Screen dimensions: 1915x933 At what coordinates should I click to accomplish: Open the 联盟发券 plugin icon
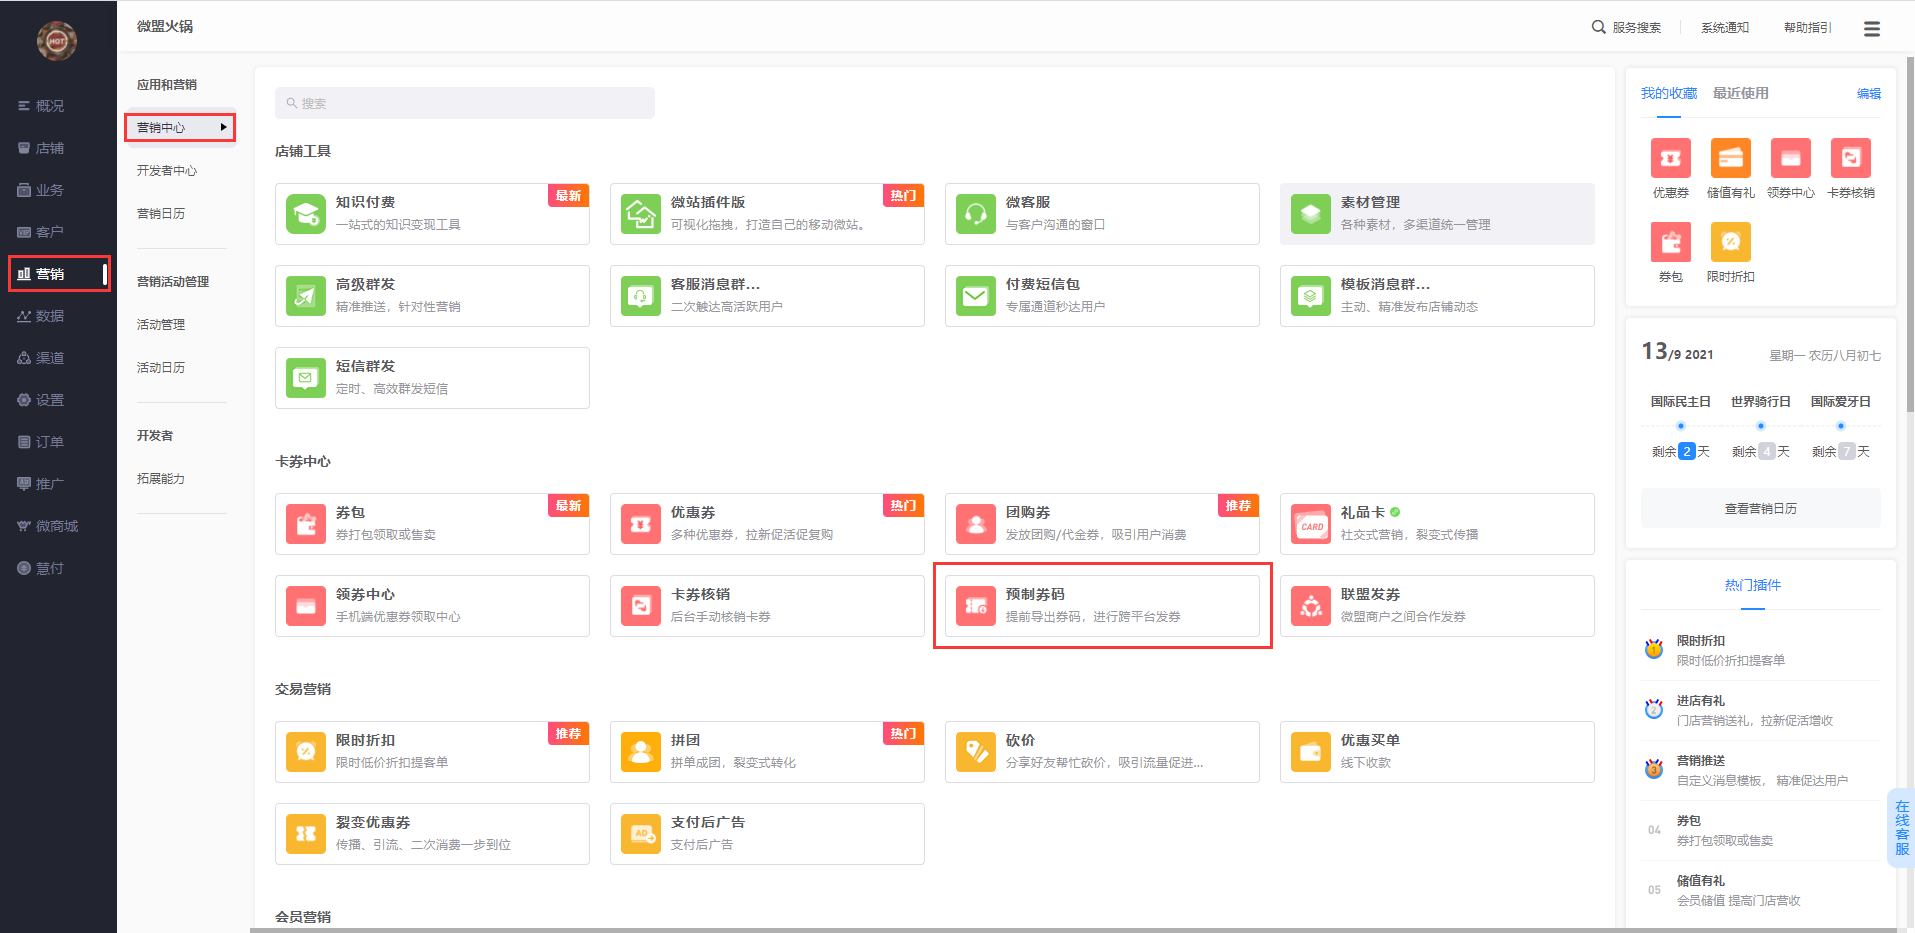click(x=1311, y=606)
